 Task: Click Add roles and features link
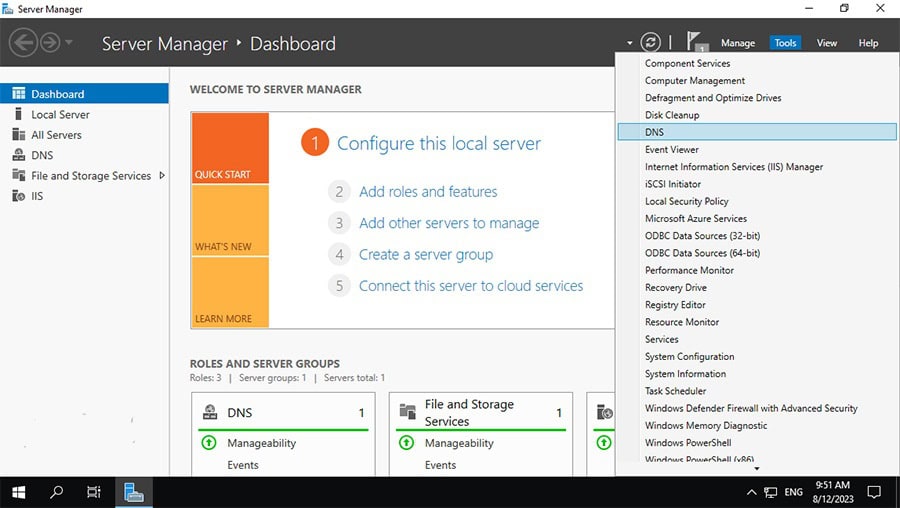pyautogui.click(x=428, y=192)
